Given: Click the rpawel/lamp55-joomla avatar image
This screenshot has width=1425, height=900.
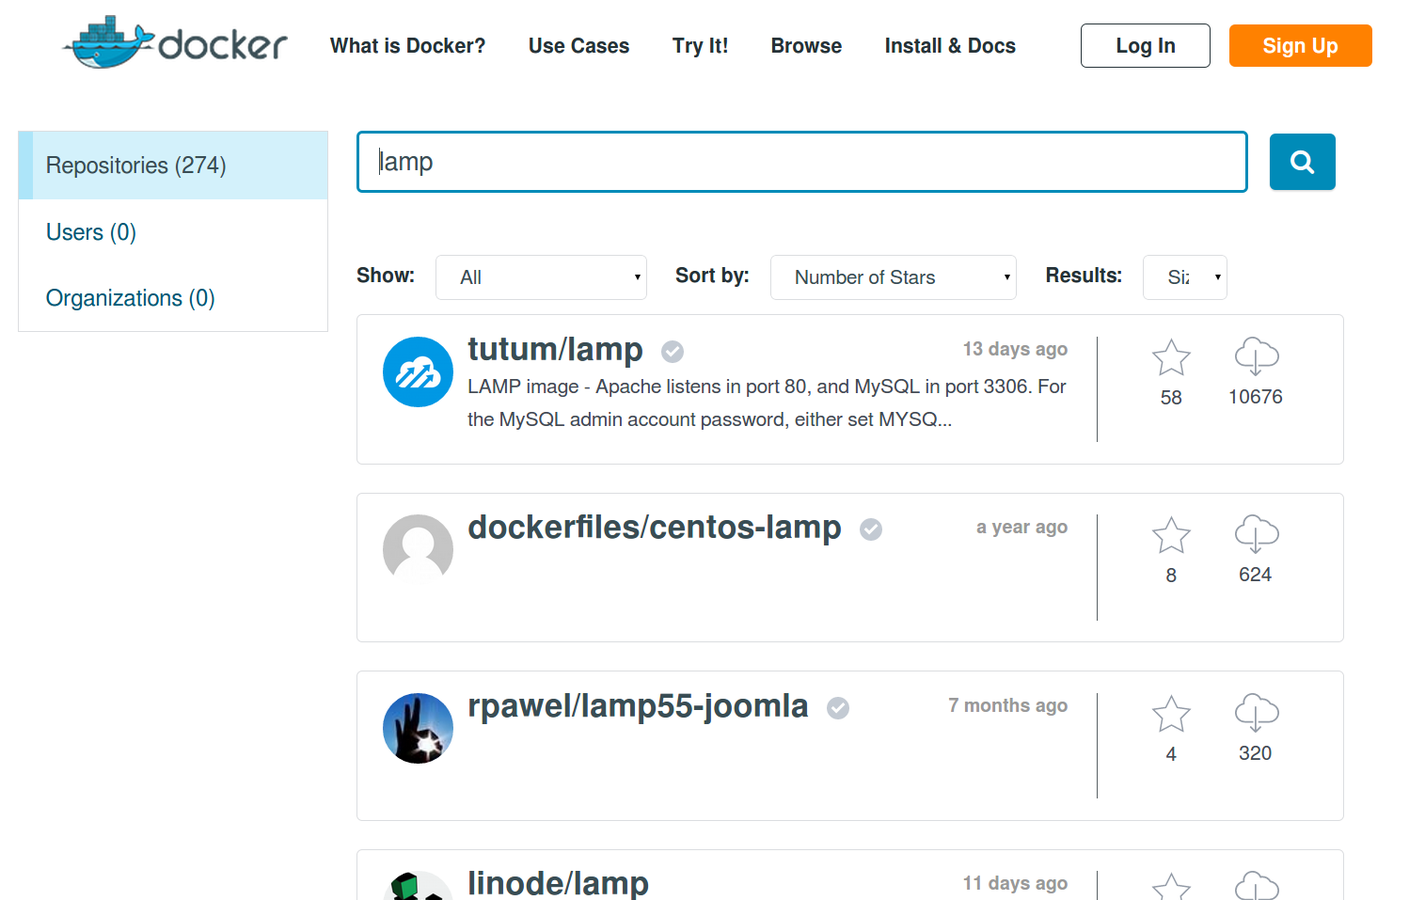Looking at the screenshot, I should pyautogui.click(x=418, y=728).
